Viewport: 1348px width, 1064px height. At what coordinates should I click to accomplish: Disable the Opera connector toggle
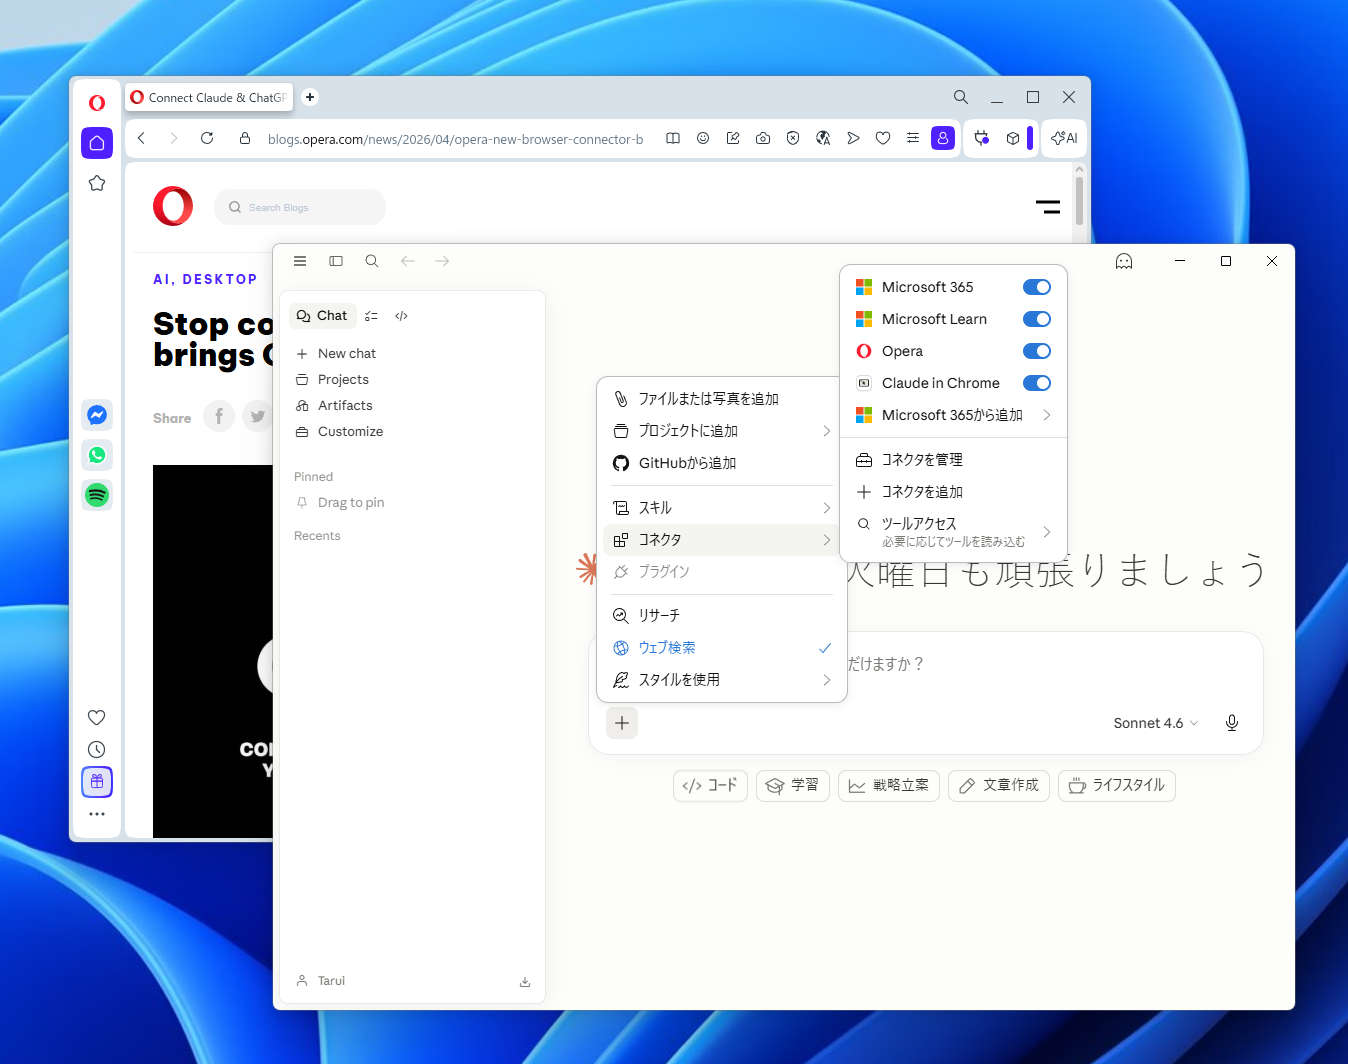[x=1036, y=351]
